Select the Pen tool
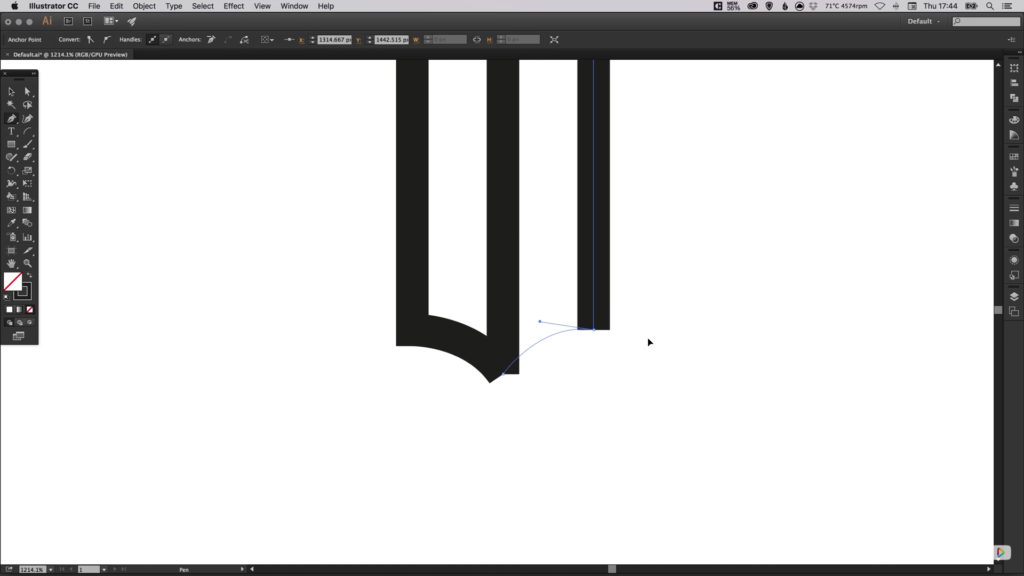 pos(11,118)
